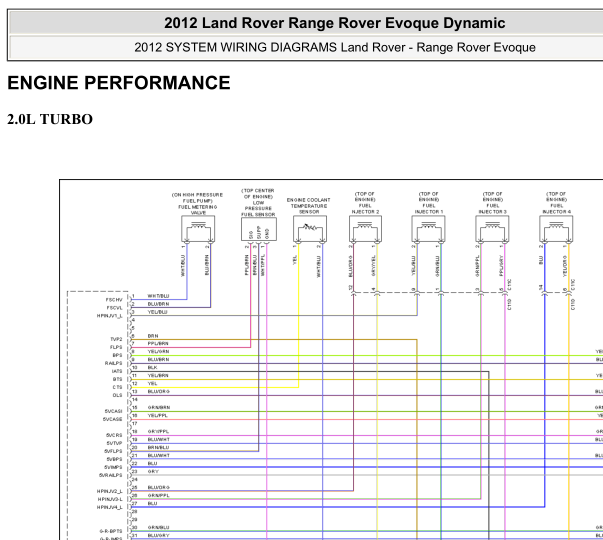Click the Fuel Injector 3 coil symbol

492,229
